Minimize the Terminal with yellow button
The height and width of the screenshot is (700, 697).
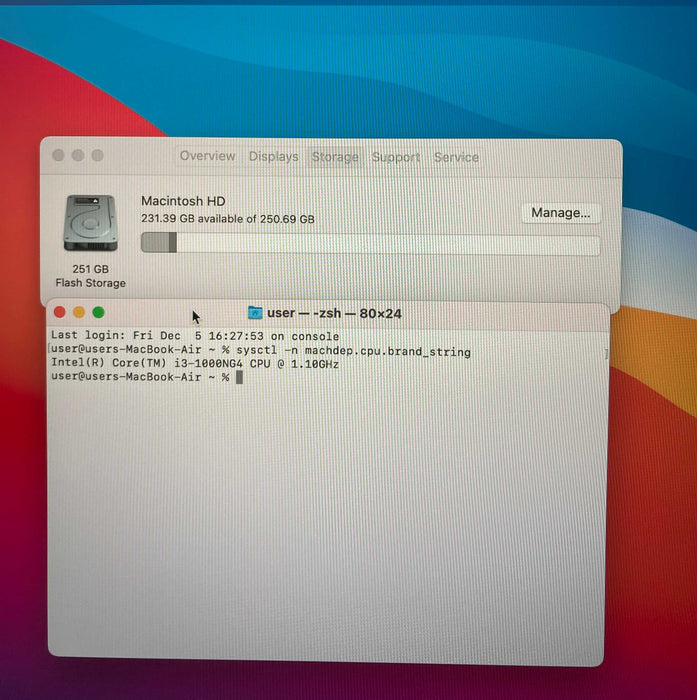coord(79,312)
